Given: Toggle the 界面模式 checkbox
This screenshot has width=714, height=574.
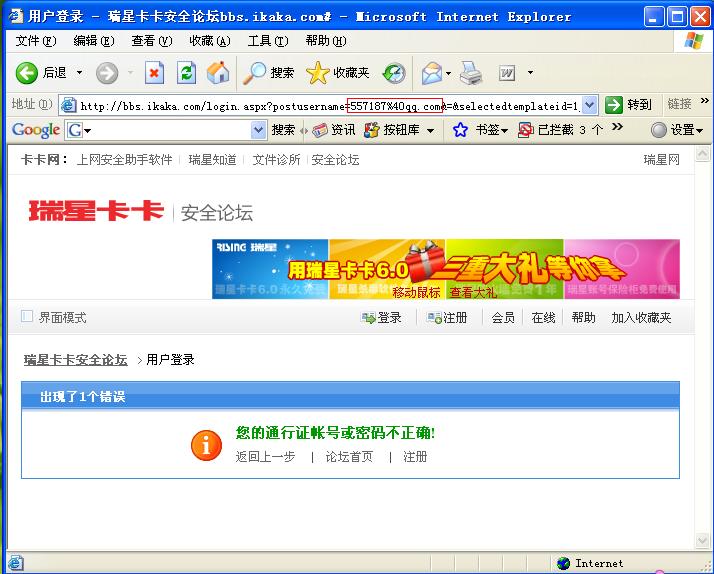Looking at the screenshot, I should [27, 316].
